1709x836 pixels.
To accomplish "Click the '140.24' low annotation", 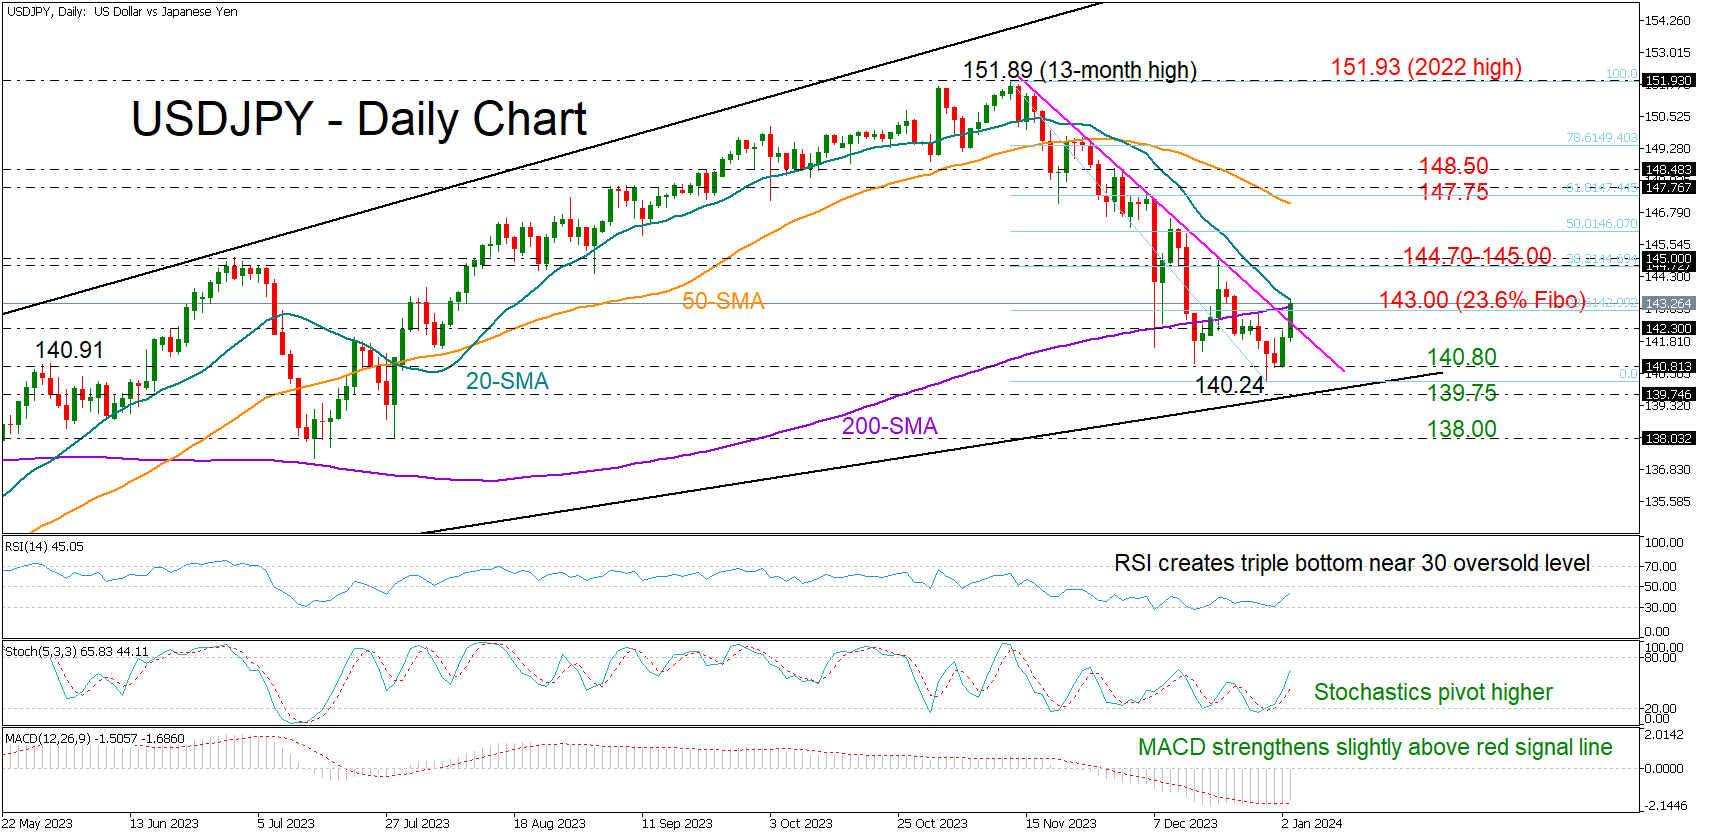I will click(x=1229, y=385).
